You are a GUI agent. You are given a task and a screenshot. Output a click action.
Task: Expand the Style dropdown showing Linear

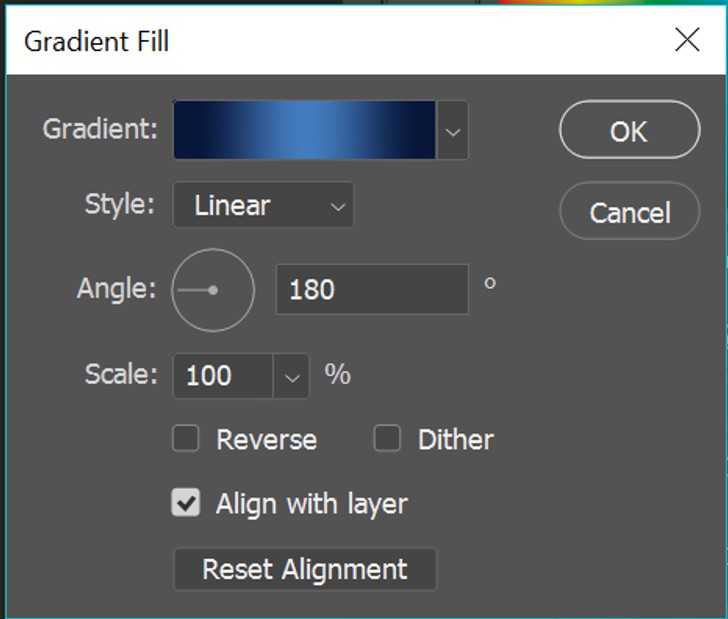[x=263, y=206]
